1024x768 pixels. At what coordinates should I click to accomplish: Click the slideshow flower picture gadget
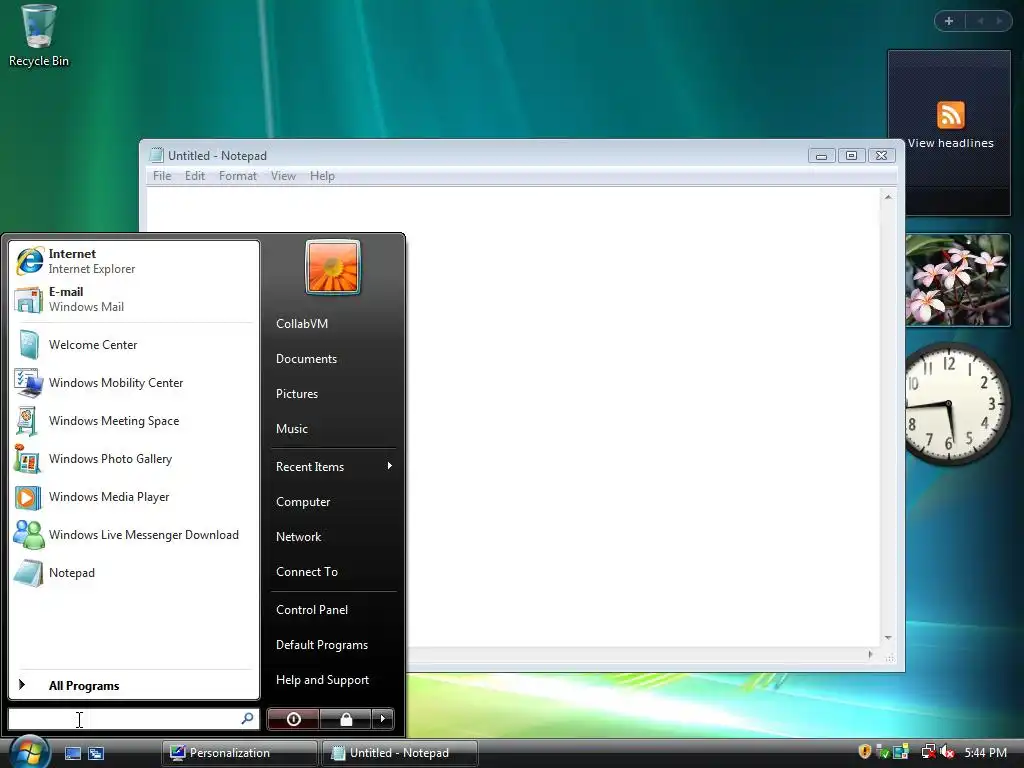(957, 280)
